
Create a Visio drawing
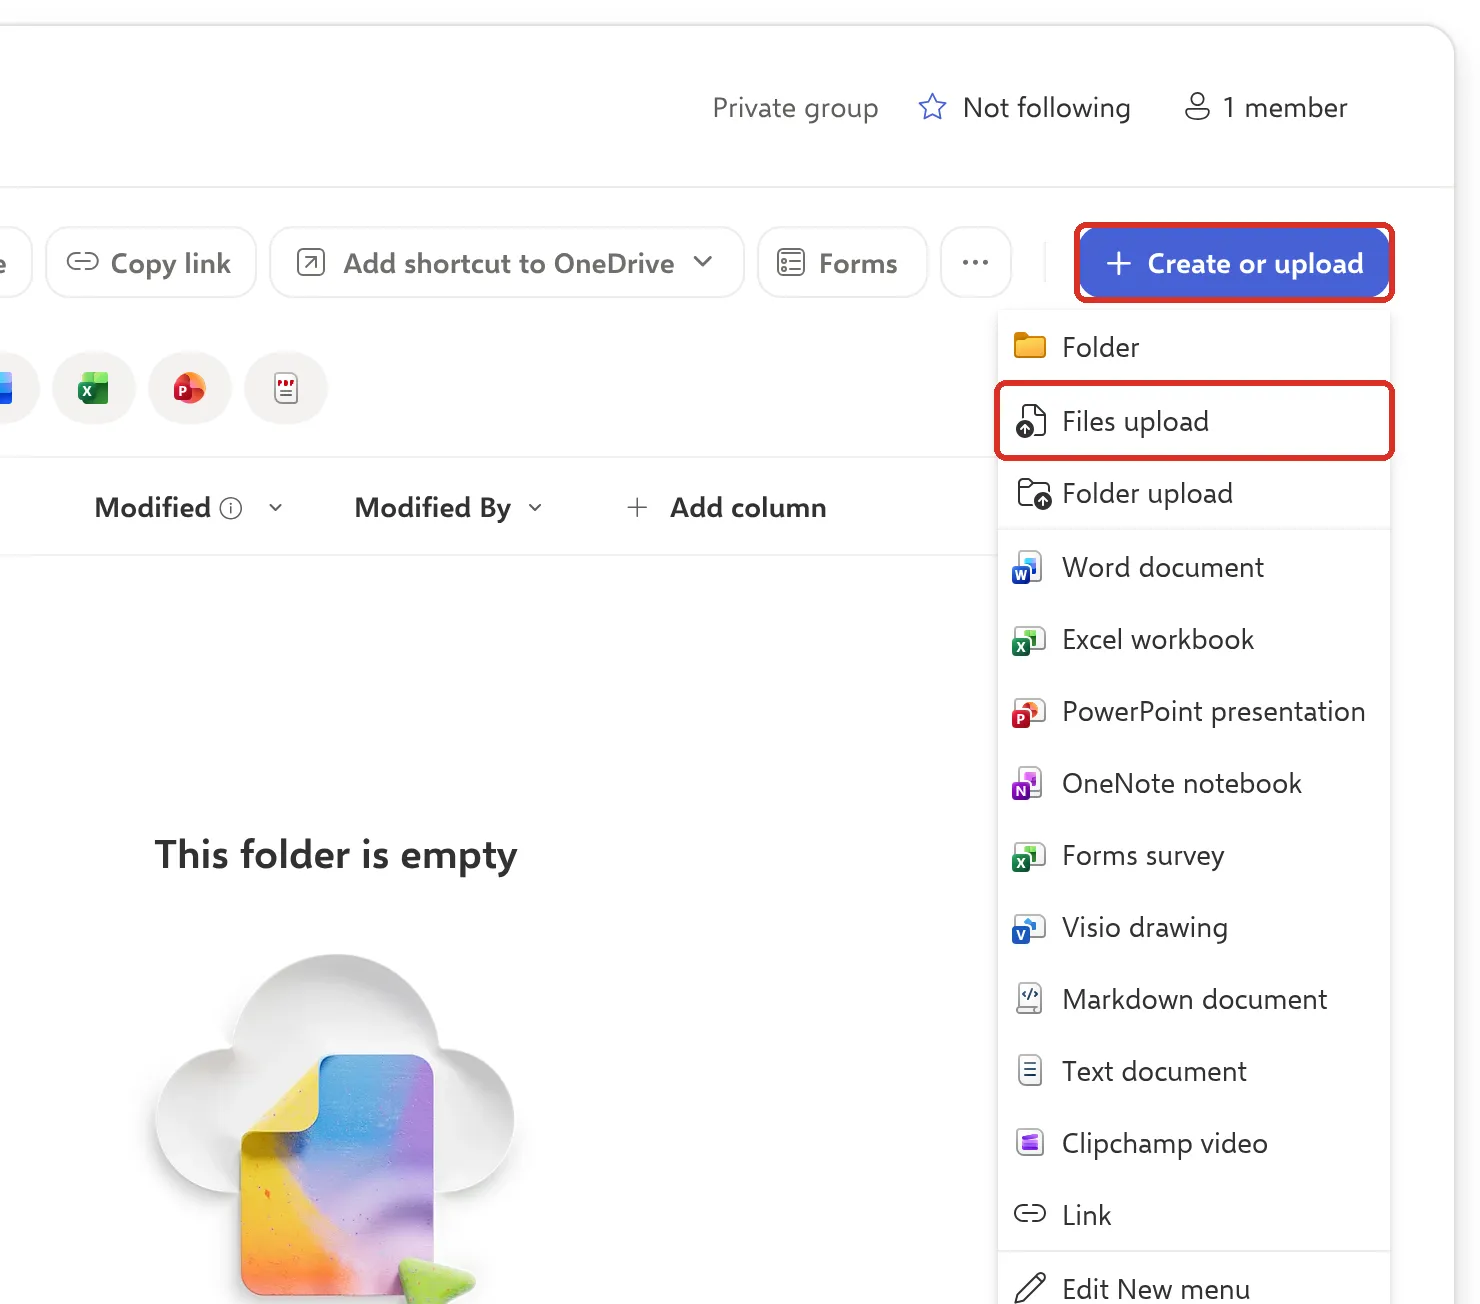pyautogui.click(x=1194, y=927)
